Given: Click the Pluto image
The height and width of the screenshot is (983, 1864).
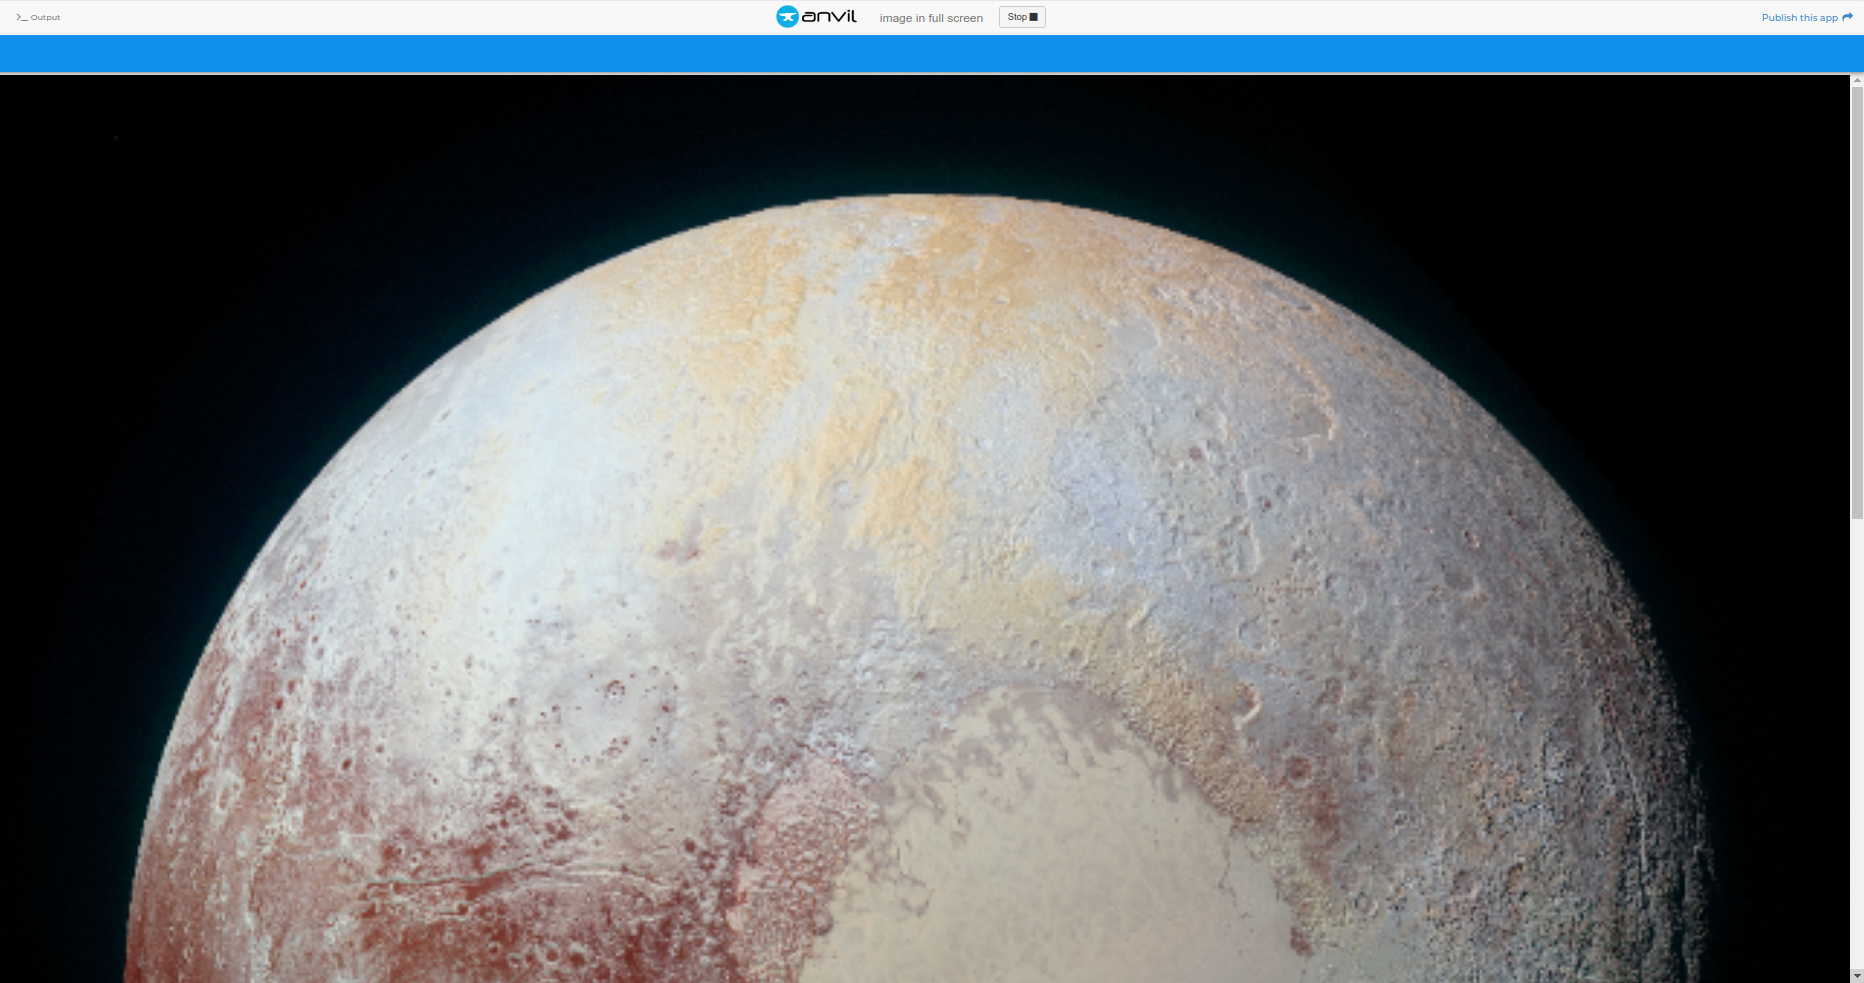Looking at the screenshot, I should [x=925, y=529].
